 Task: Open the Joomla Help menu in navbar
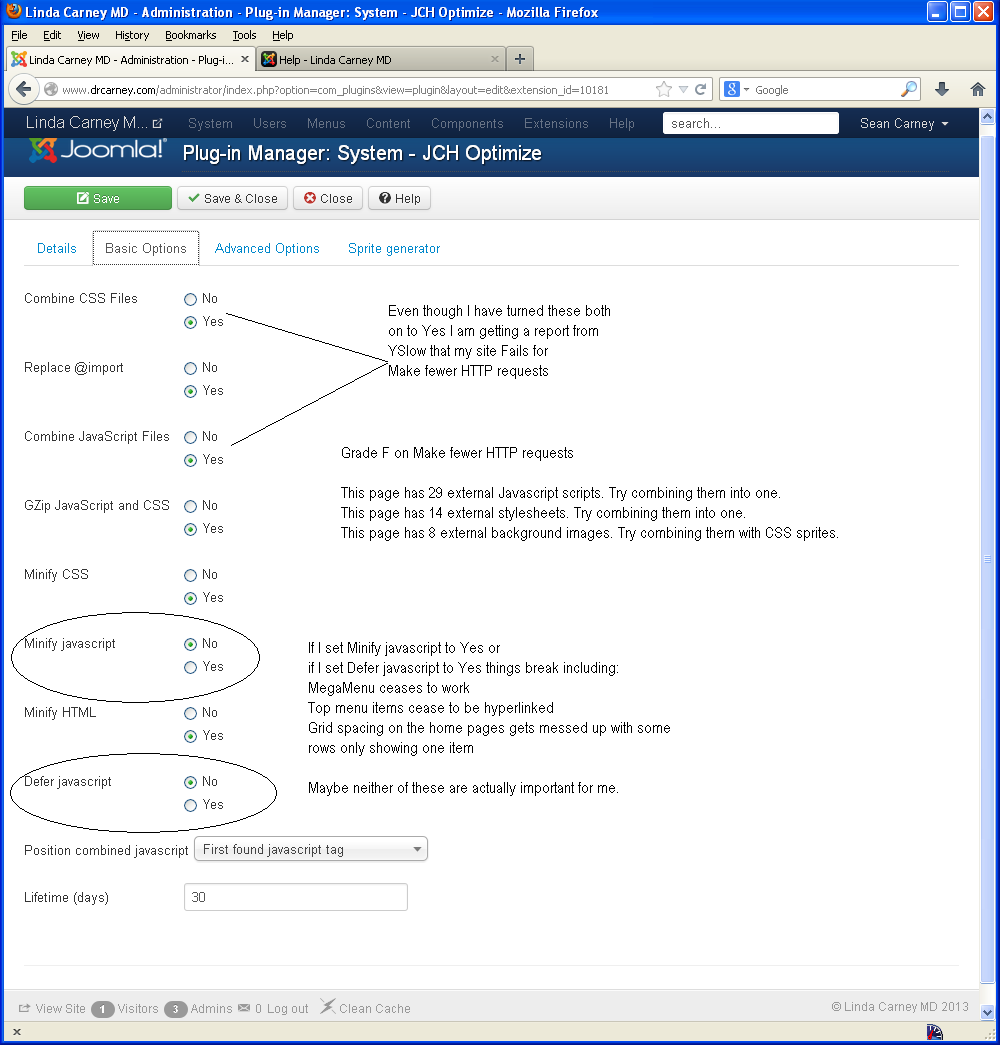621,123
